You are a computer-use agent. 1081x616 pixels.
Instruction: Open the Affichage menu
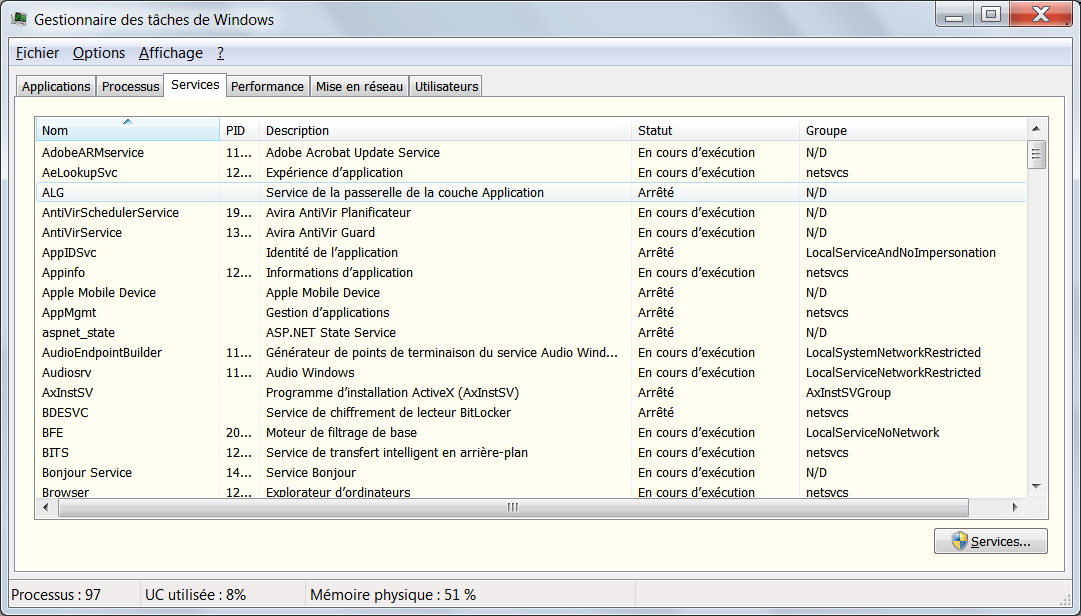pos(171,53)
